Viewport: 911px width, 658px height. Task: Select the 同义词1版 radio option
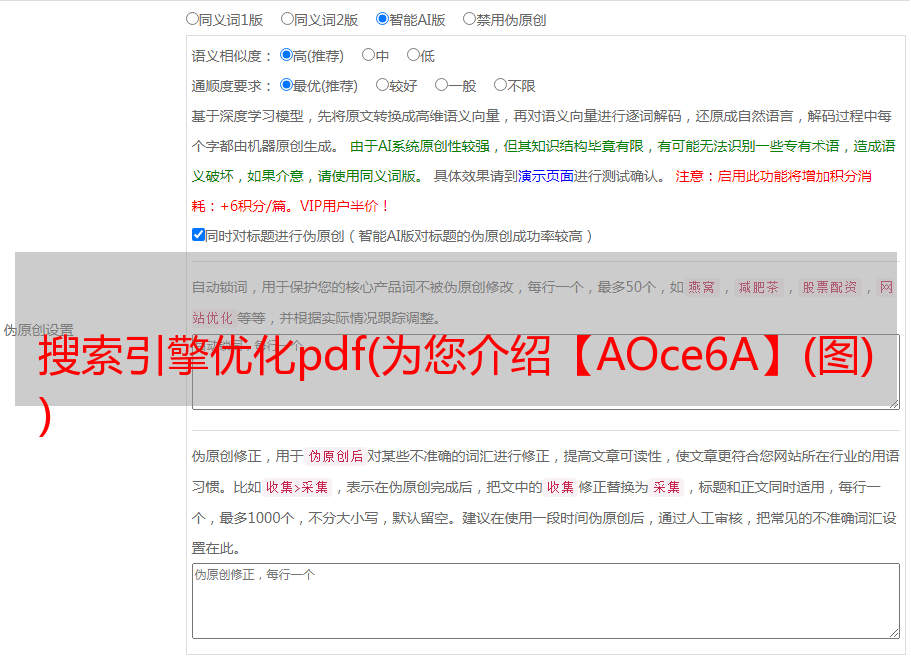pyautogui.click(x=192, y=19)
